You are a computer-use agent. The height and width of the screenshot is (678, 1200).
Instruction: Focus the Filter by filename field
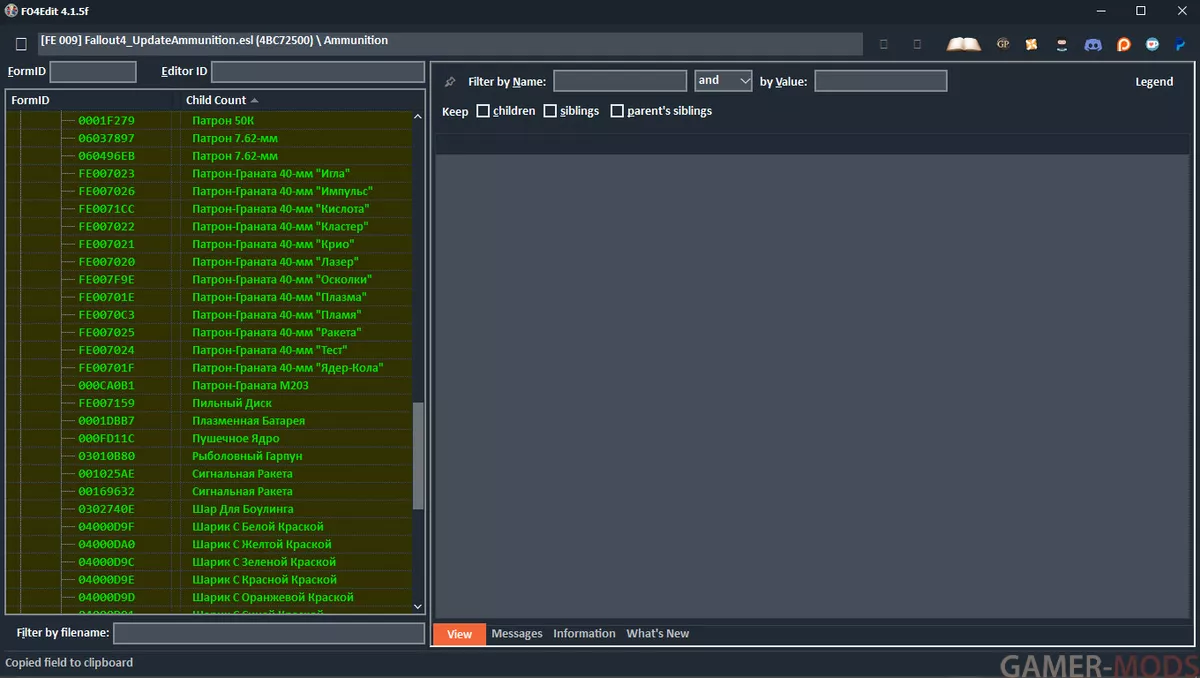point(269,633)
